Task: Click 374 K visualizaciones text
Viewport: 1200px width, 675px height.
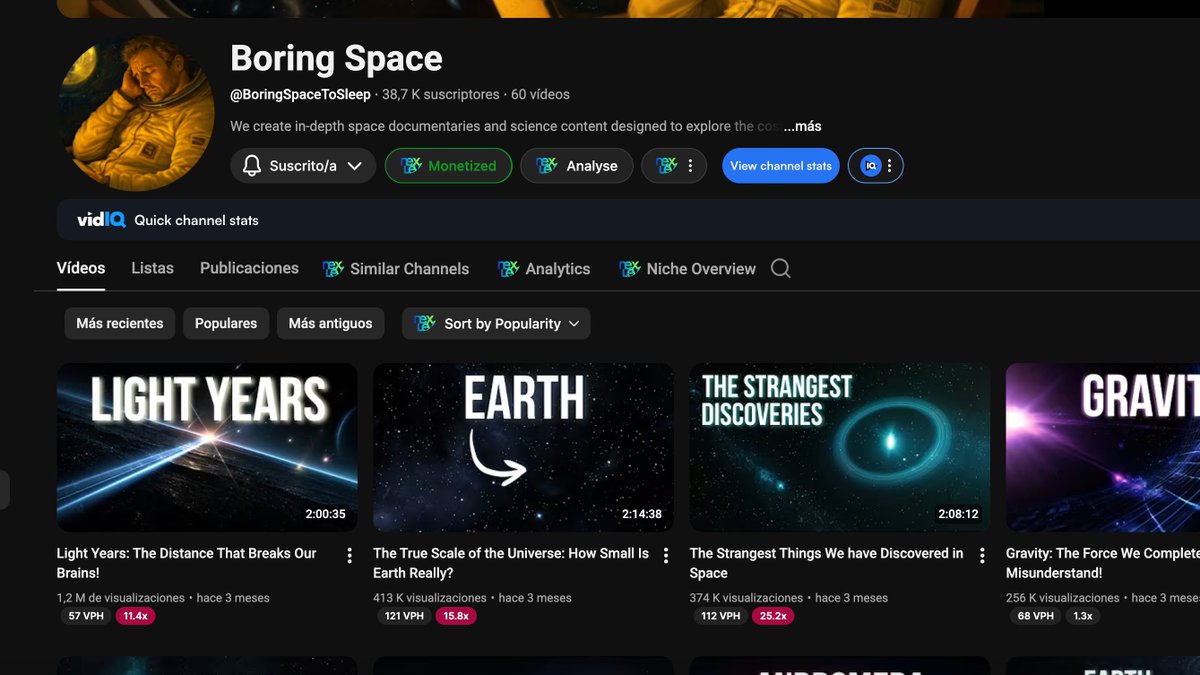Action: point(747,598)
